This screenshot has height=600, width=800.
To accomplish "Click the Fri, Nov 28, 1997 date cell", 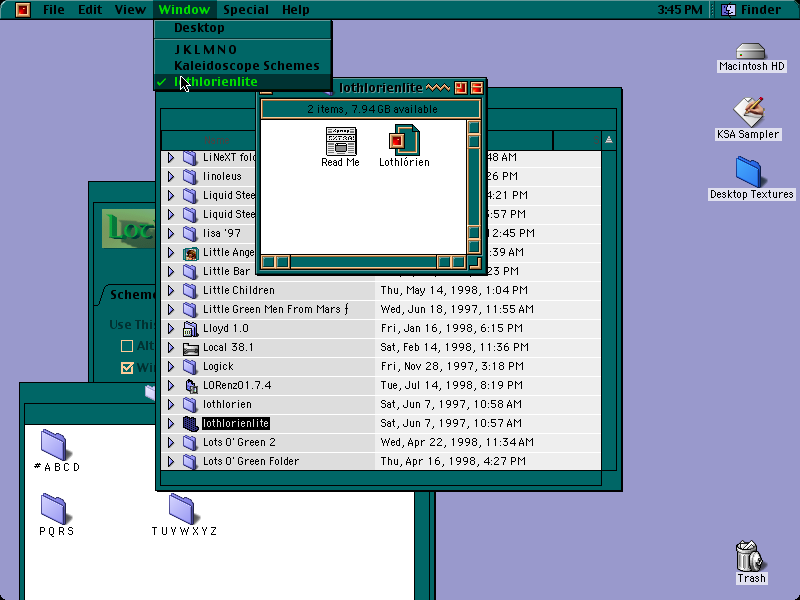I will coord(452,367).
